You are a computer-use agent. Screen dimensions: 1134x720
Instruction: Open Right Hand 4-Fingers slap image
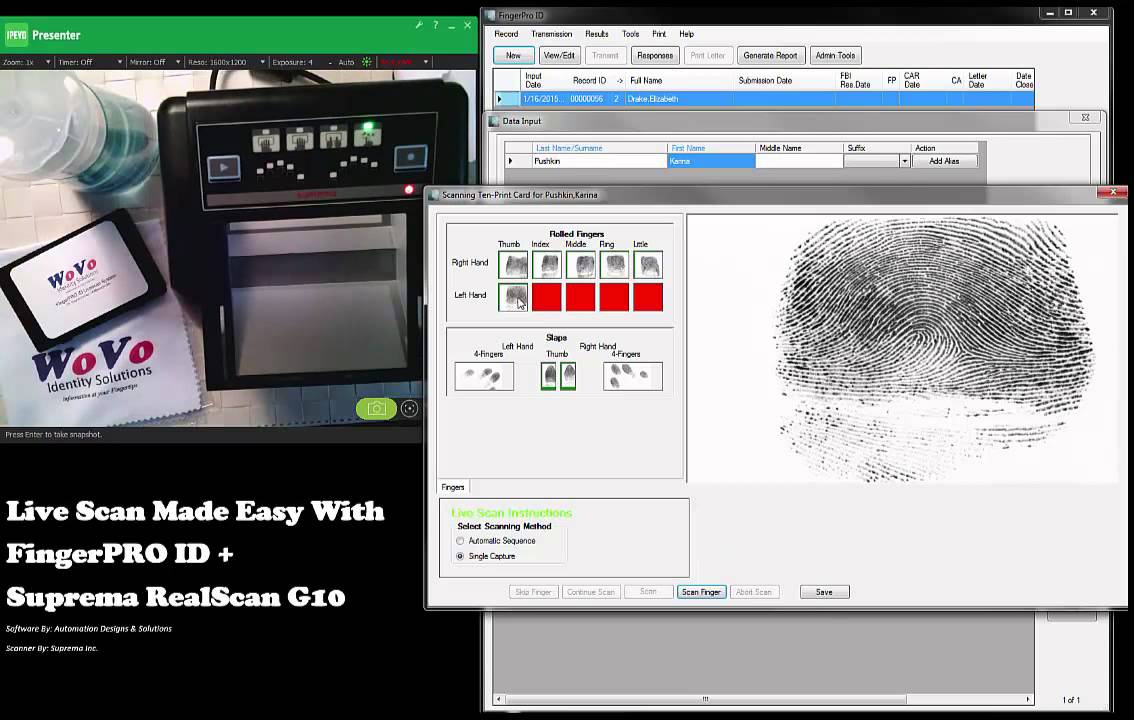(x=633, y=376)
